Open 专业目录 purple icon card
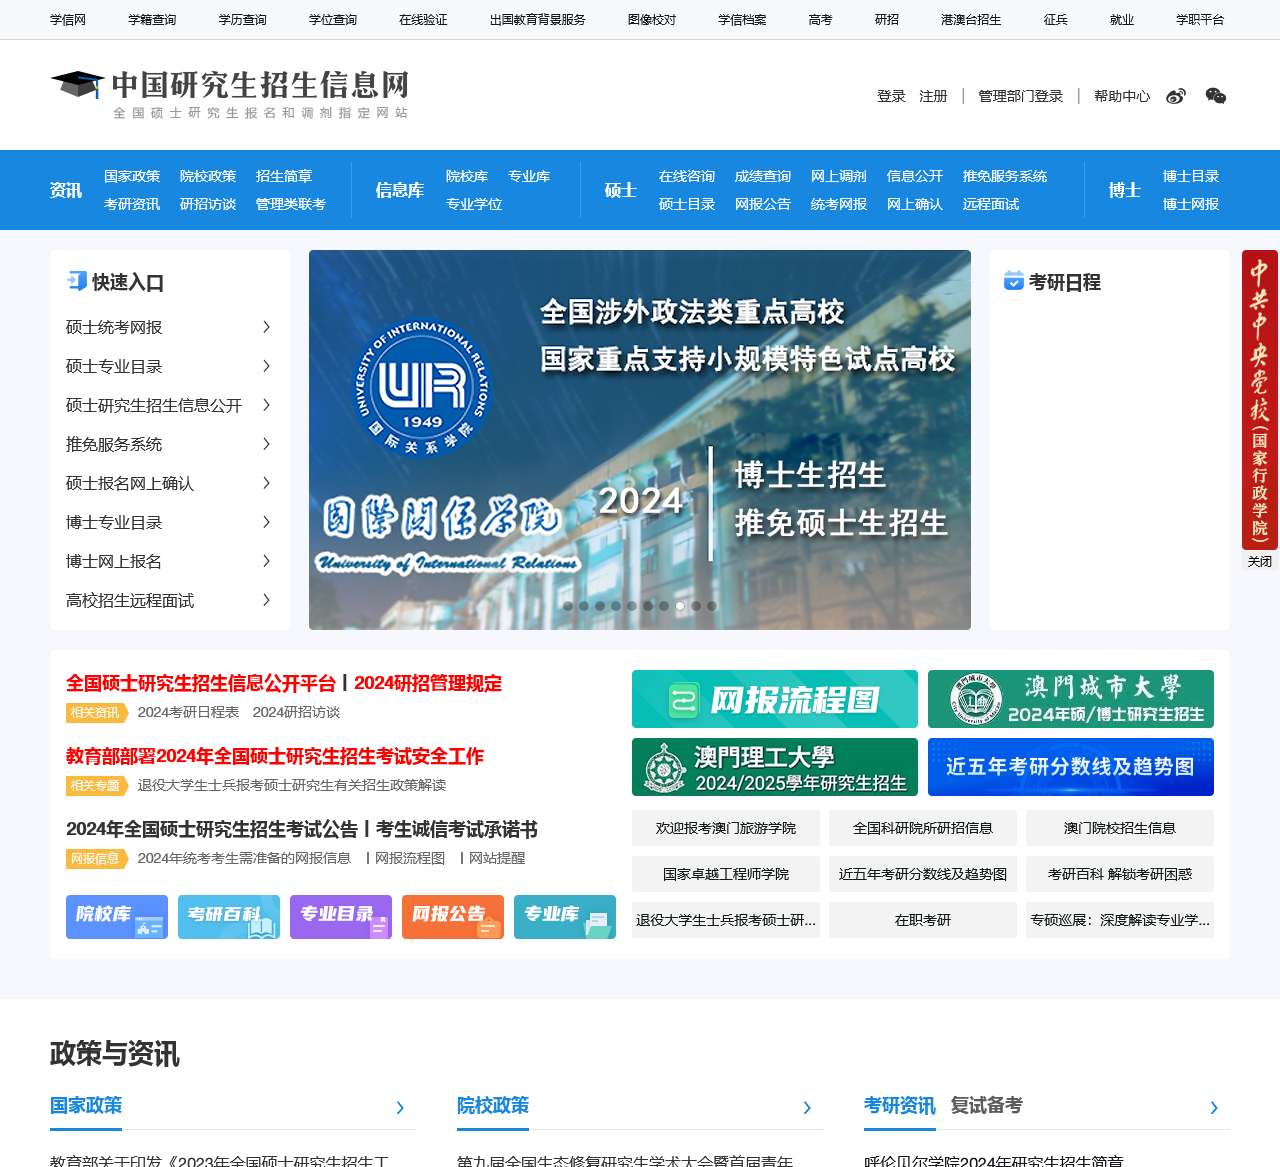1280x1167 pixels. tap(340, 916)
